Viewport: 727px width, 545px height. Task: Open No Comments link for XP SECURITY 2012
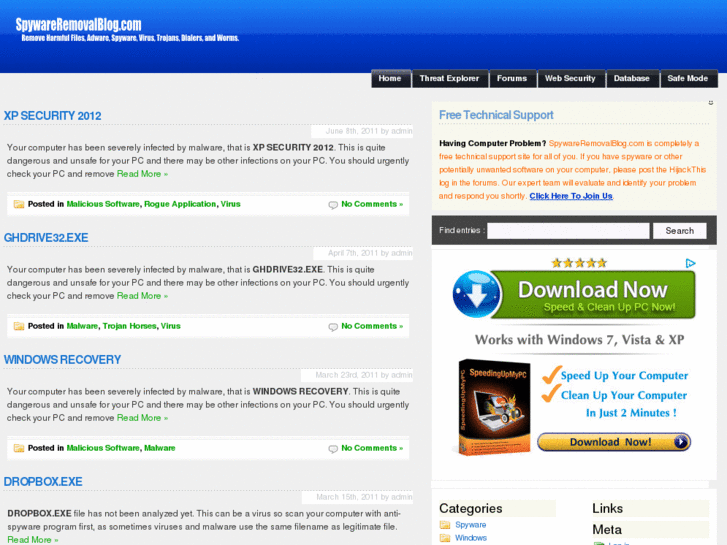click(x=372, y=204)
